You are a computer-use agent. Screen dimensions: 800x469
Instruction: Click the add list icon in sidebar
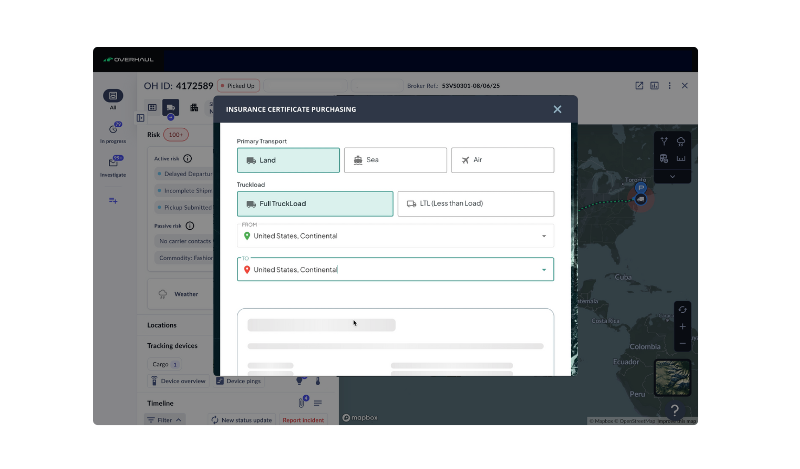click(x=113, y=201)
